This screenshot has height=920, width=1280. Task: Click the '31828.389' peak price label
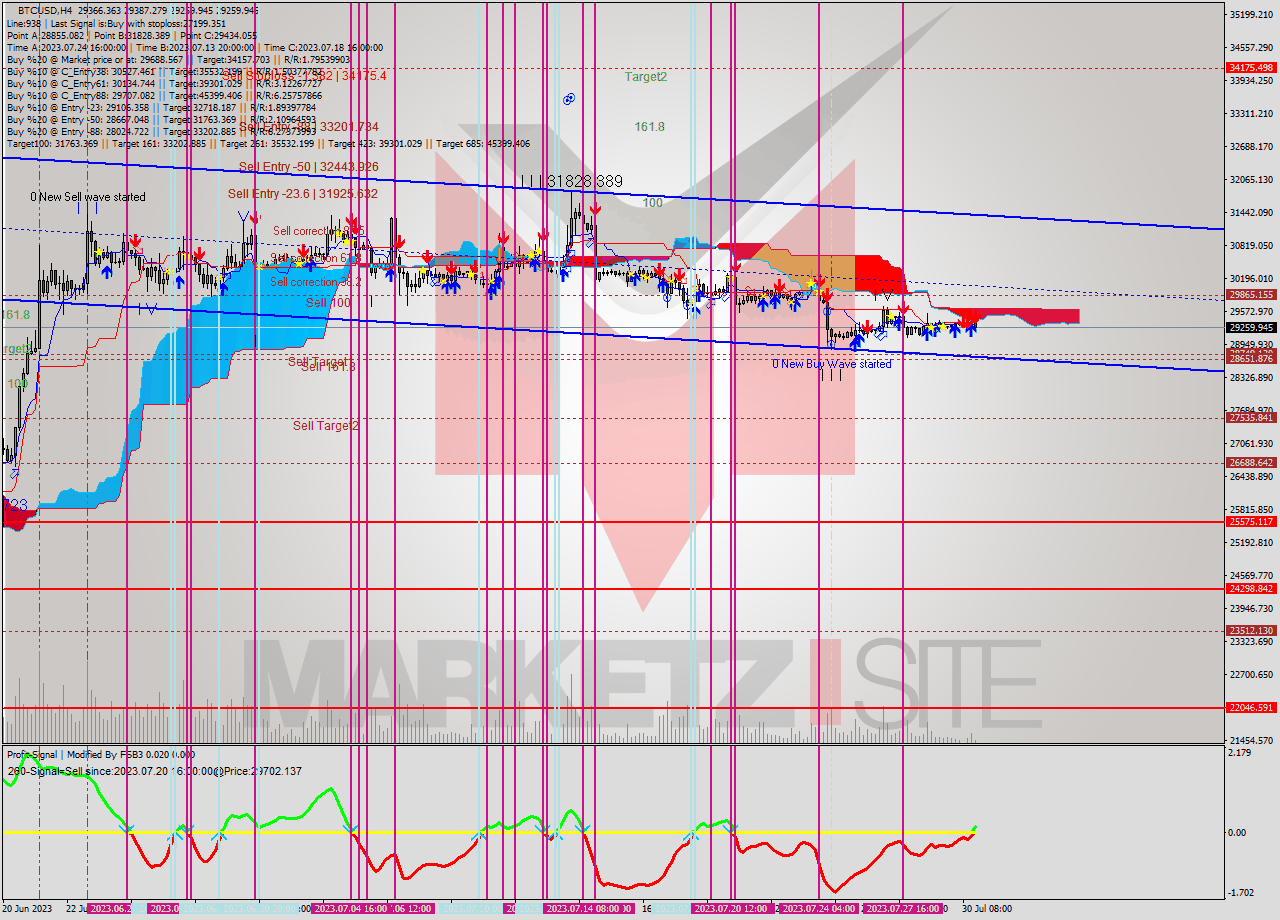(x=586, y=181)
